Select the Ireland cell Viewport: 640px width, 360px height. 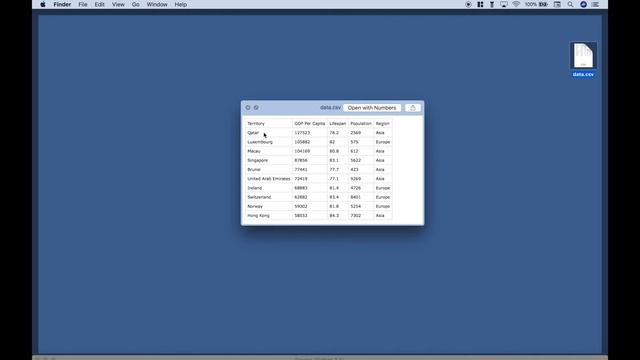269,188
